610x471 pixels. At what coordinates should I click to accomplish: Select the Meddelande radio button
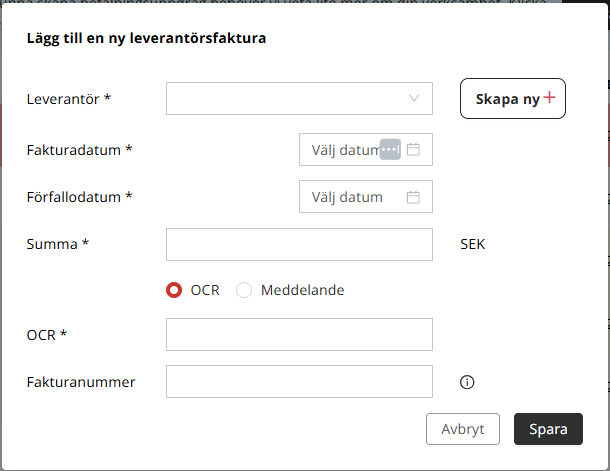tap(244, 290)
